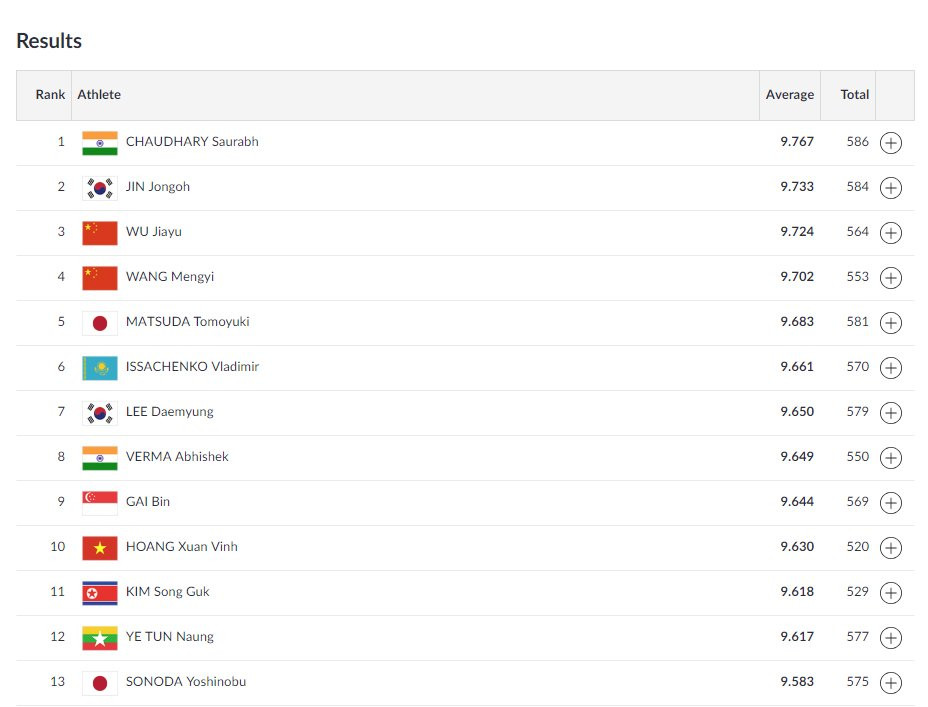Open athlete name GAI Bin

(148, 502)
